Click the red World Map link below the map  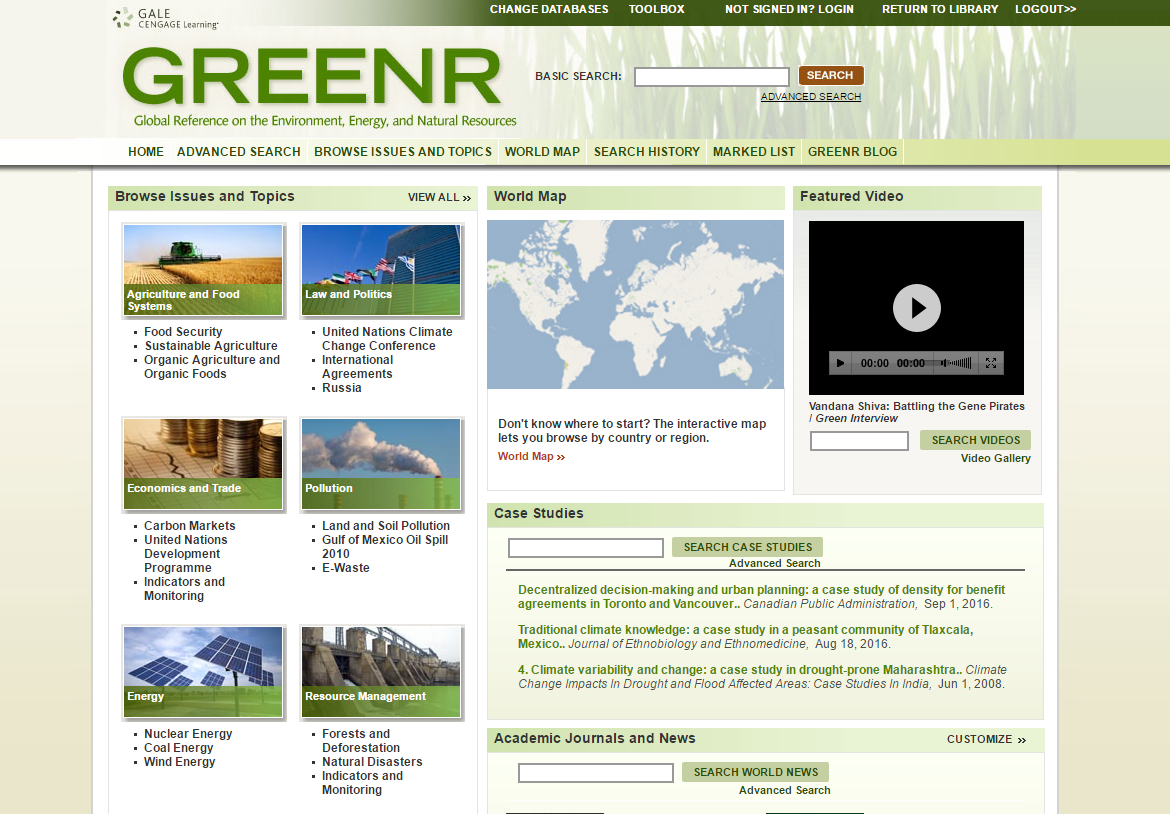[531, 457]
